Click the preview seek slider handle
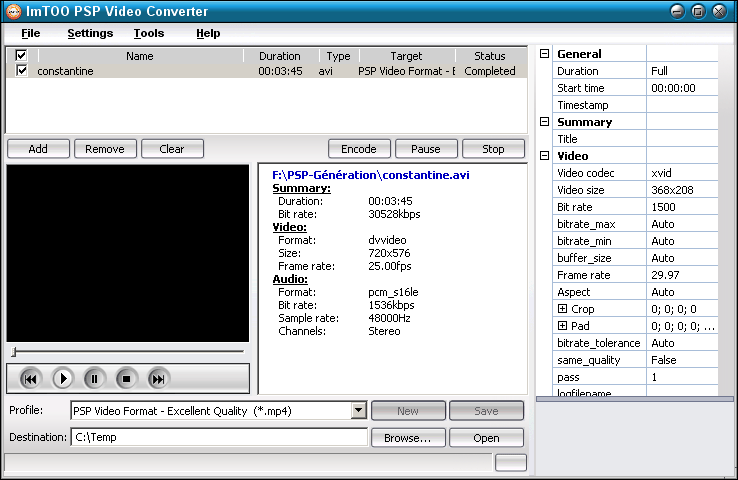This screenshot has width=738, height=480. pos(14,352)
